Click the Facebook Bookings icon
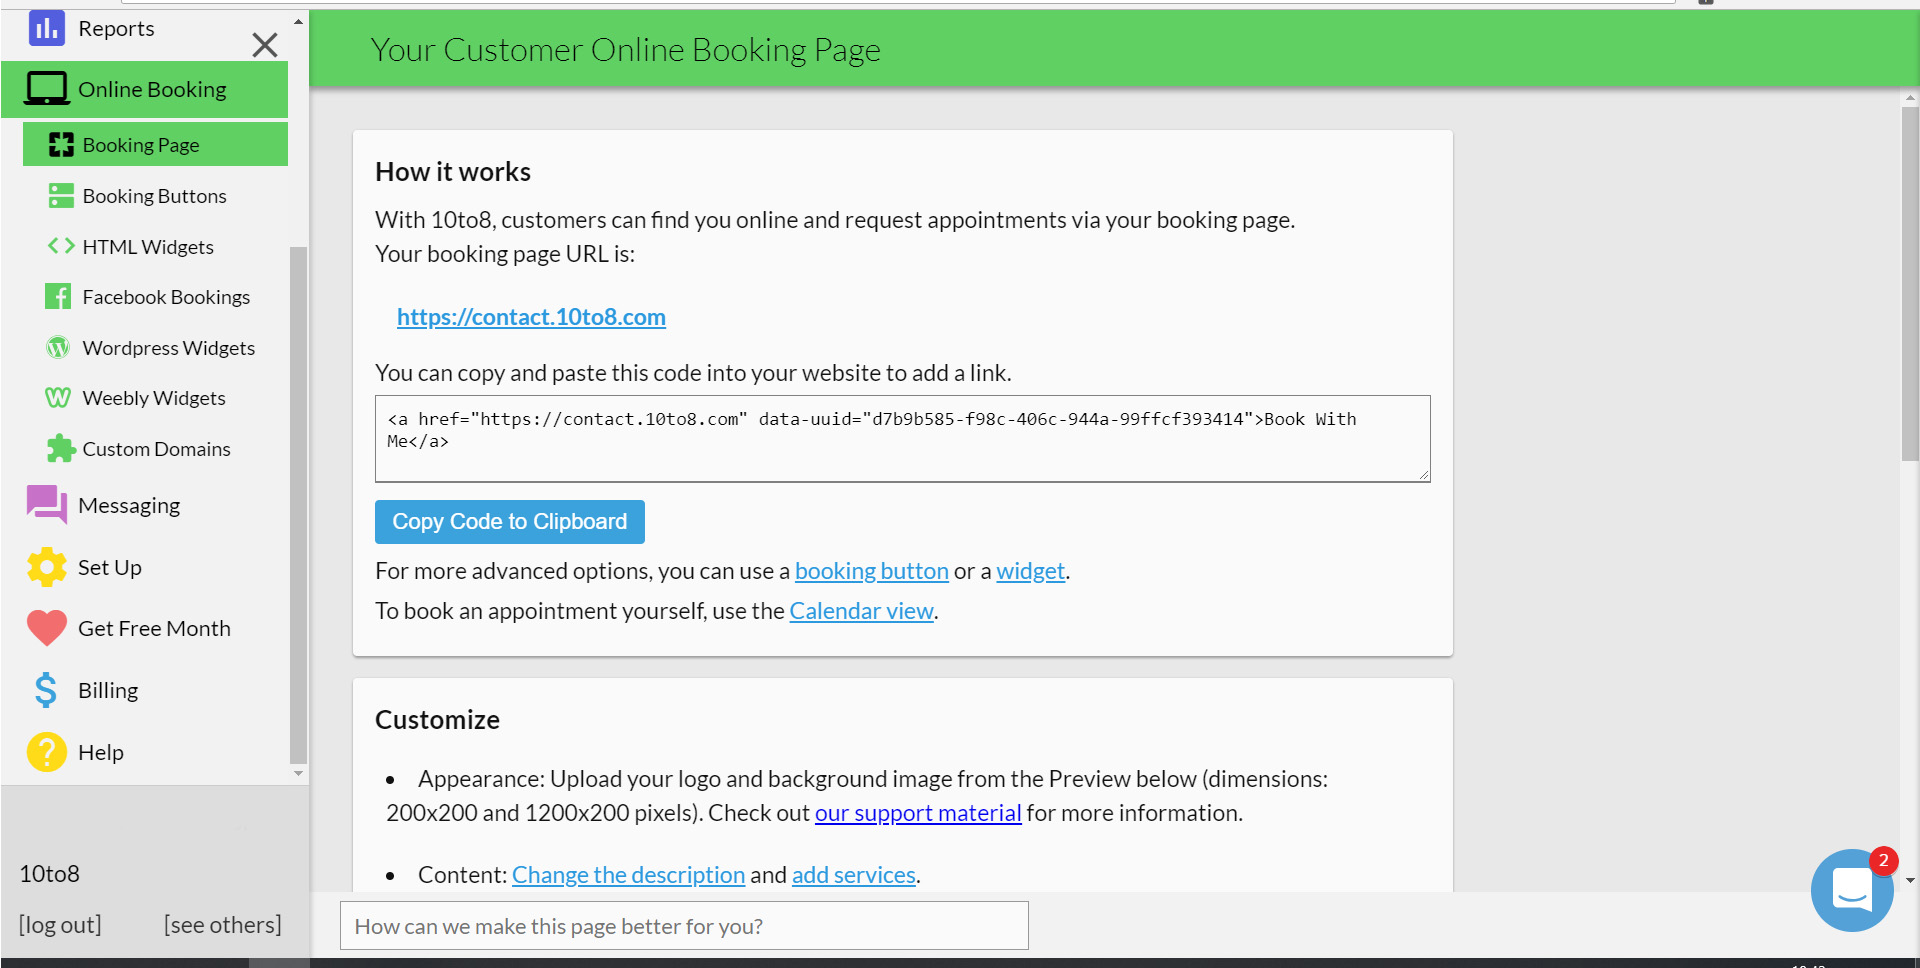Screen dimensions: 1920x968 (58, 297)
